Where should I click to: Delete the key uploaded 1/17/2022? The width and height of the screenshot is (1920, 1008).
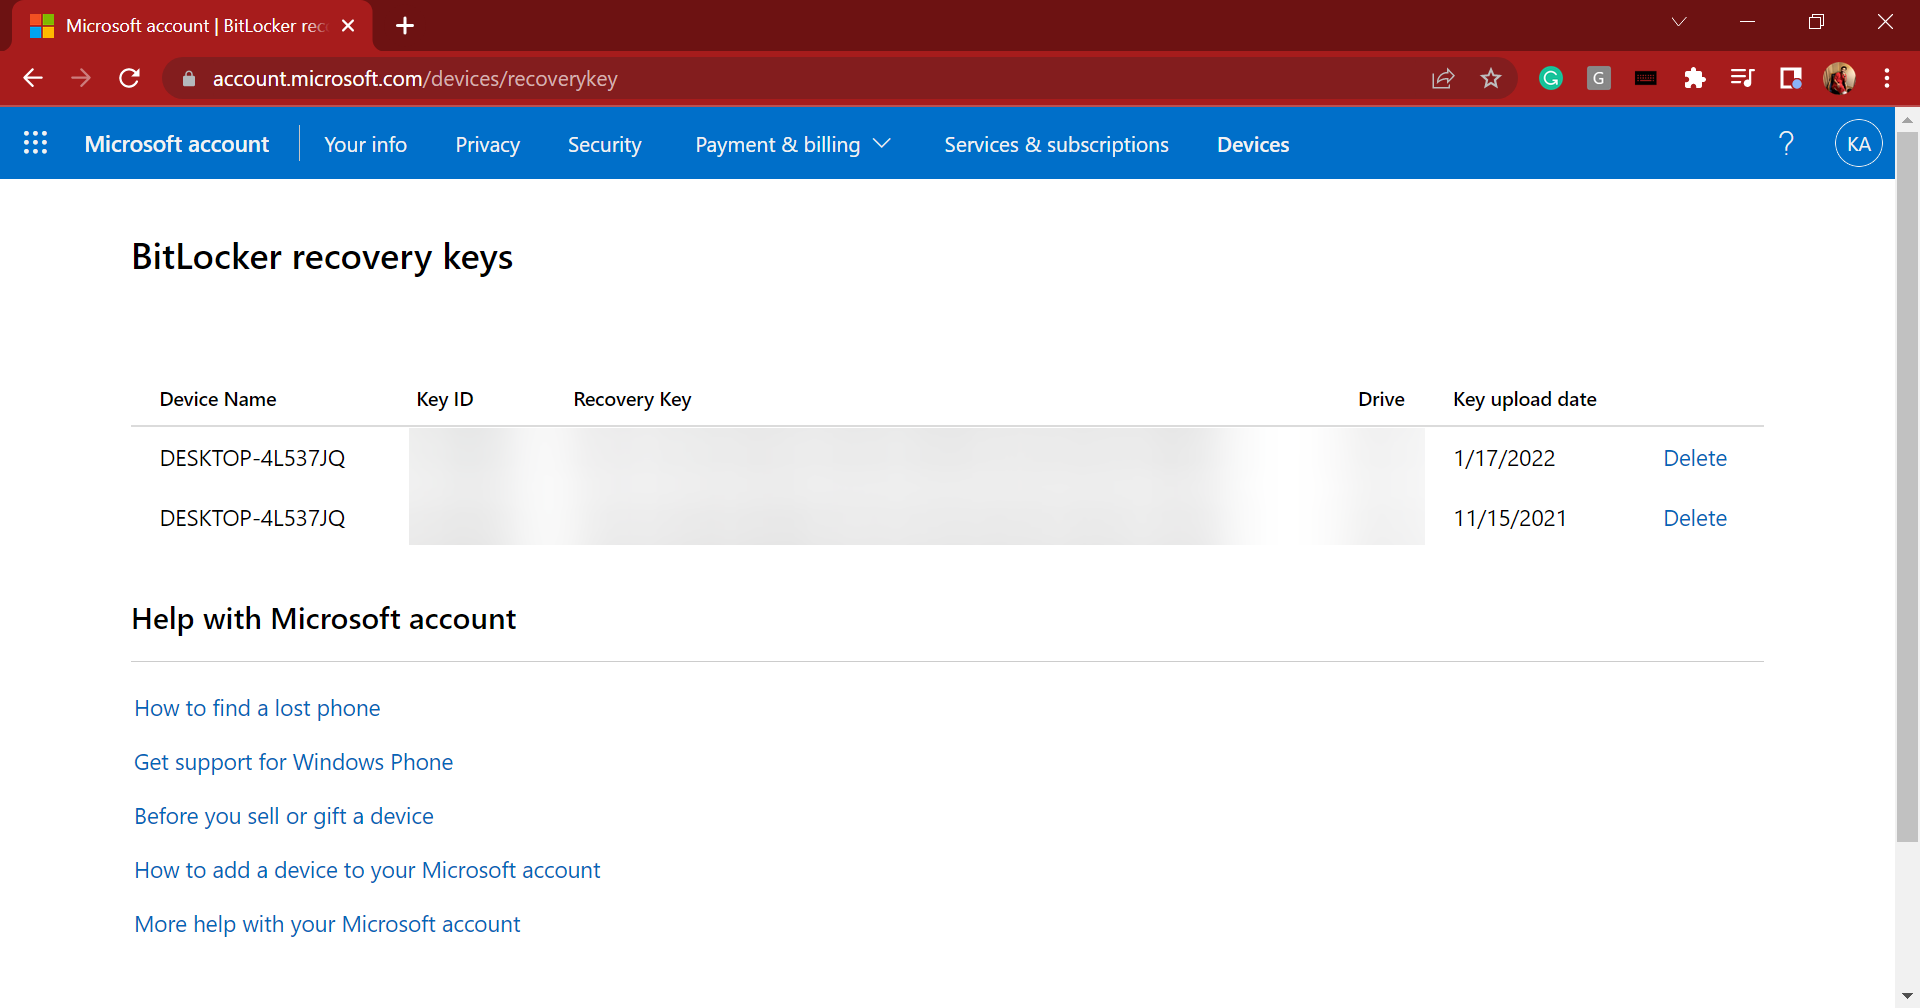(x=1694, y=458)
